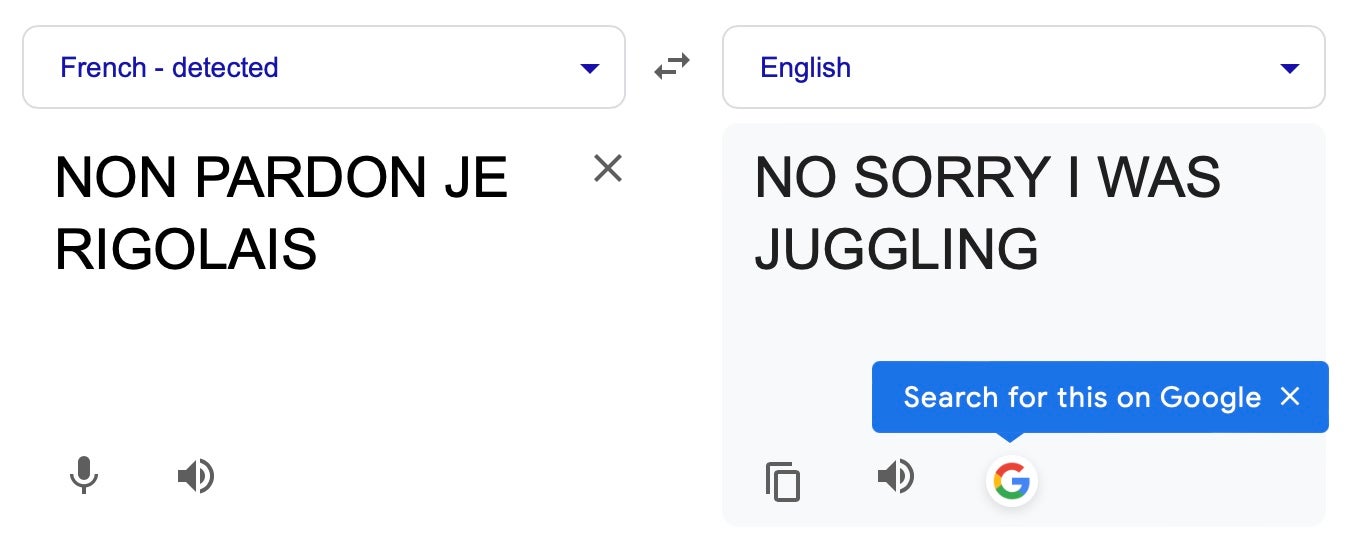1352x552 pixels.
Task: Place cursor on 'NON PARDON JE' line
Action: tap(281, 179)
